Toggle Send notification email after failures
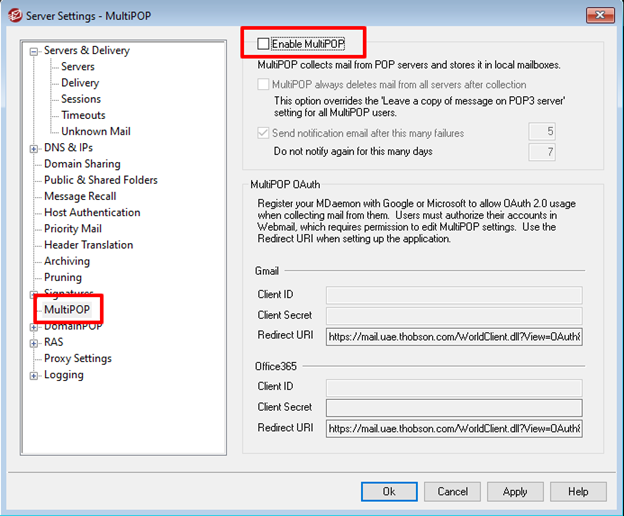This screenshot has height=516, width=624. click(264, 133)
